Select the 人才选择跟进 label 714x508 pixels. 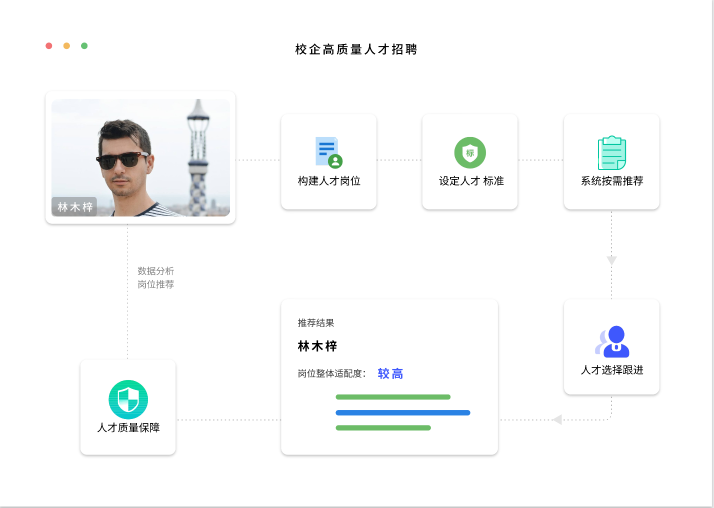[612, 370]
